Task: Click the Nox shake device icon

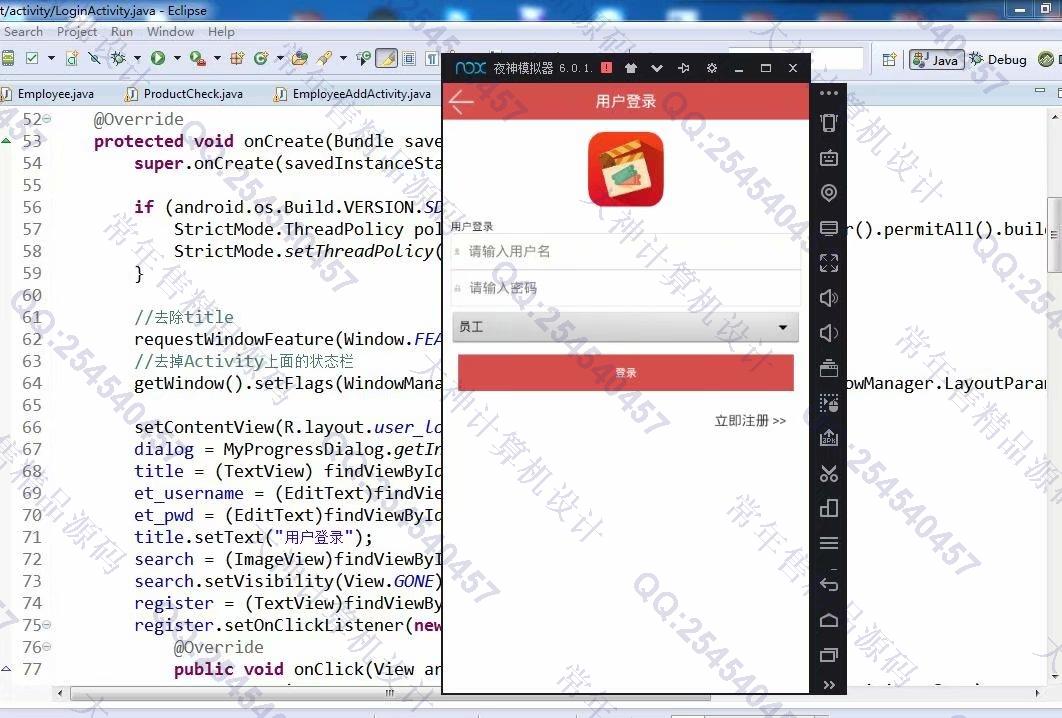Action: pos(829,123)
